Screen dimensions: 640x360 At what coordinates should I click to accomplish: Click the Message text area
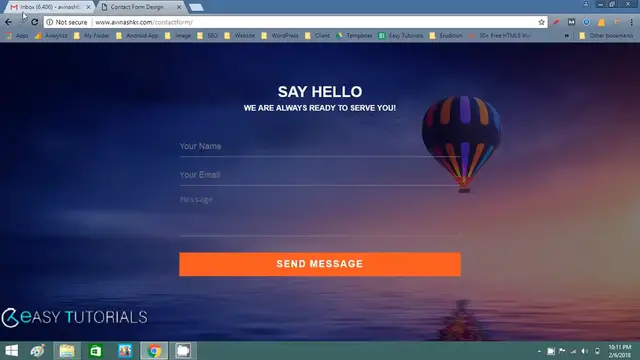coord(320,214)
